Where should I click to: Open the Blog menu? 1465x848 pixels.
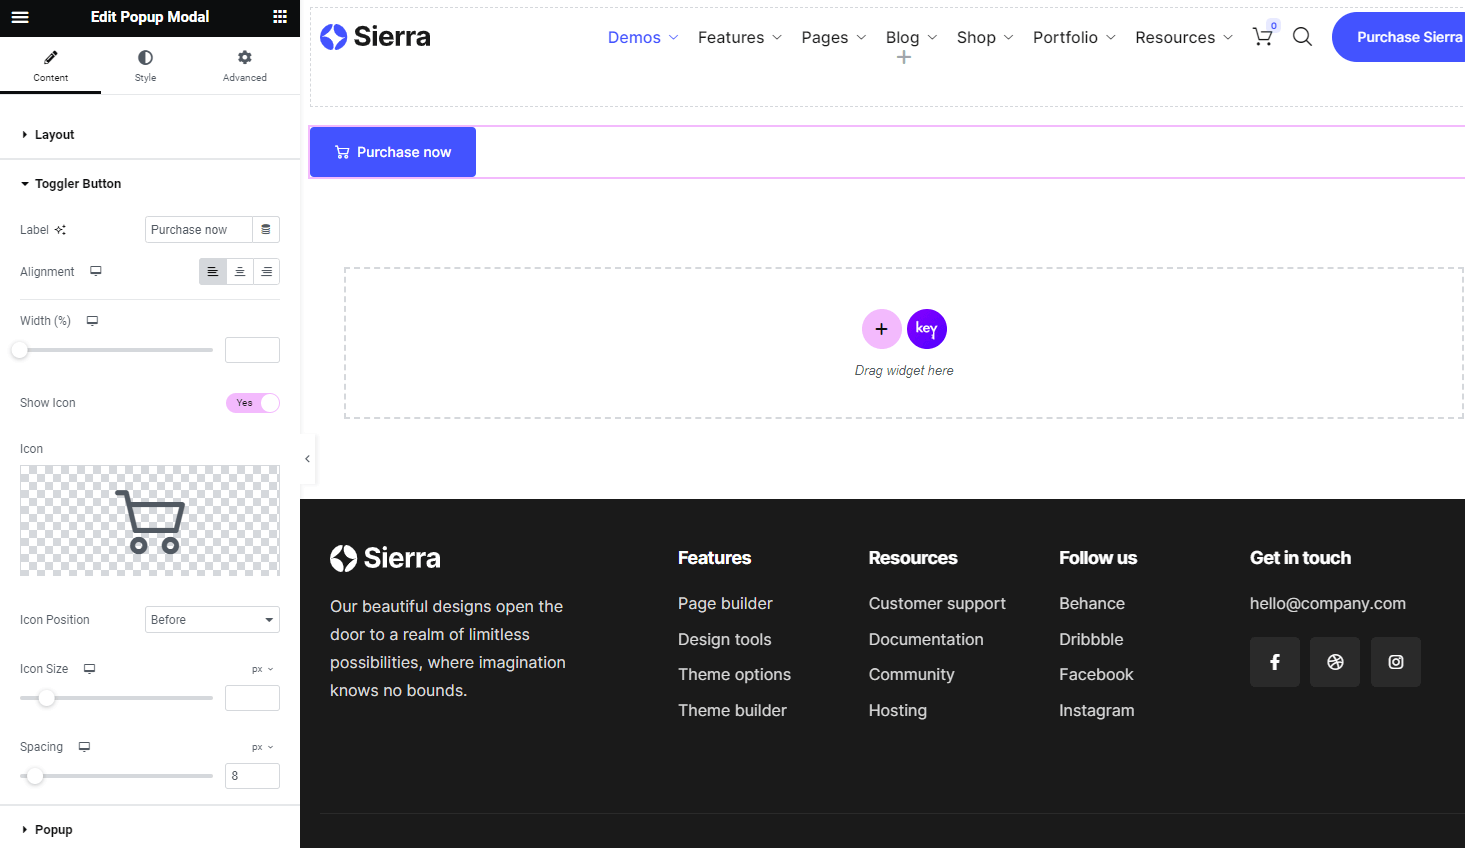click(912, 37)
